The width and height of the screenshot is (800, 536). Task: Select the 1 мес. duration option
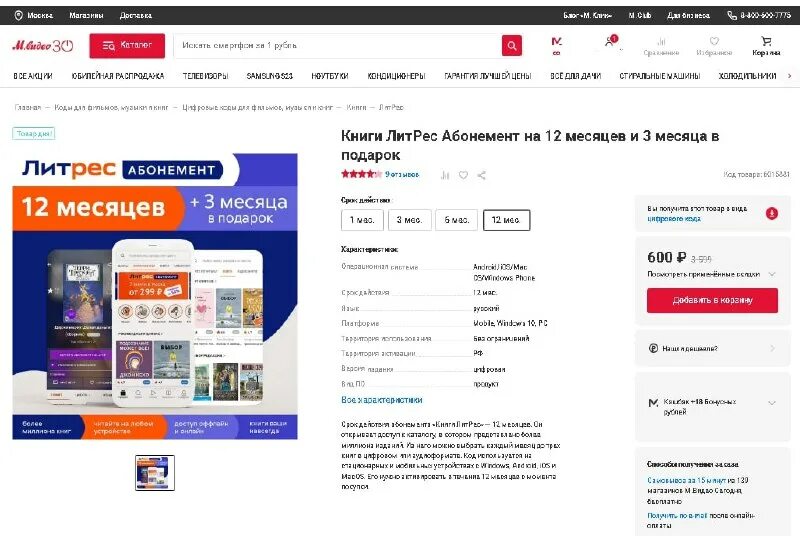click(362, 220)
